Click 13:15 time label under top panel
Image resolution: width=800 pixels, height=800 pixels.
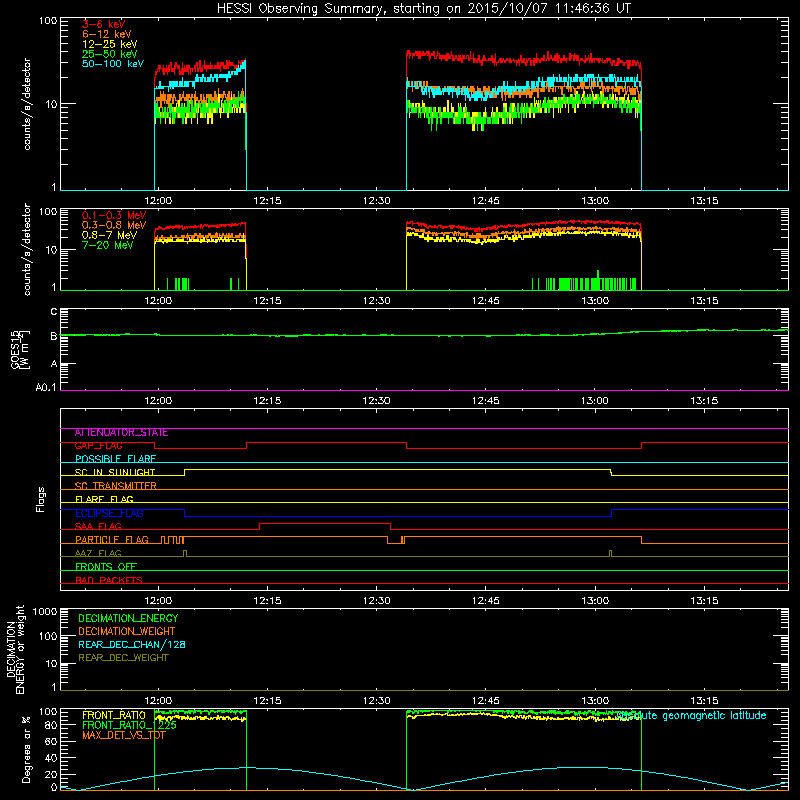[x=704, y=201]
